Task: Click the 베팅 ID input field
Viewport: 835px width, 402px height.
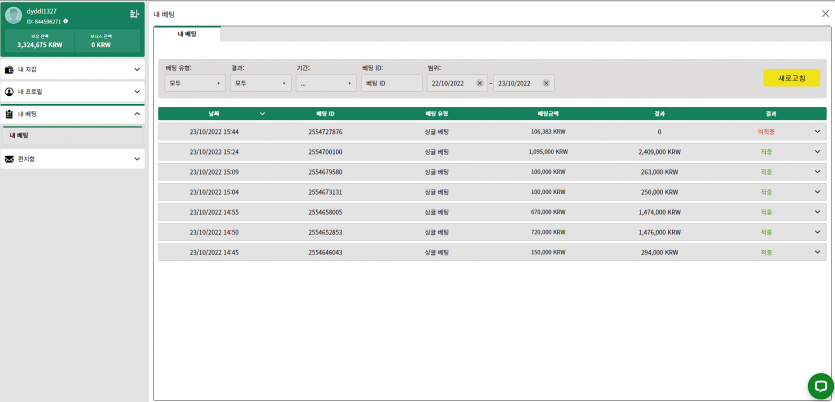Action: (392, 83)
